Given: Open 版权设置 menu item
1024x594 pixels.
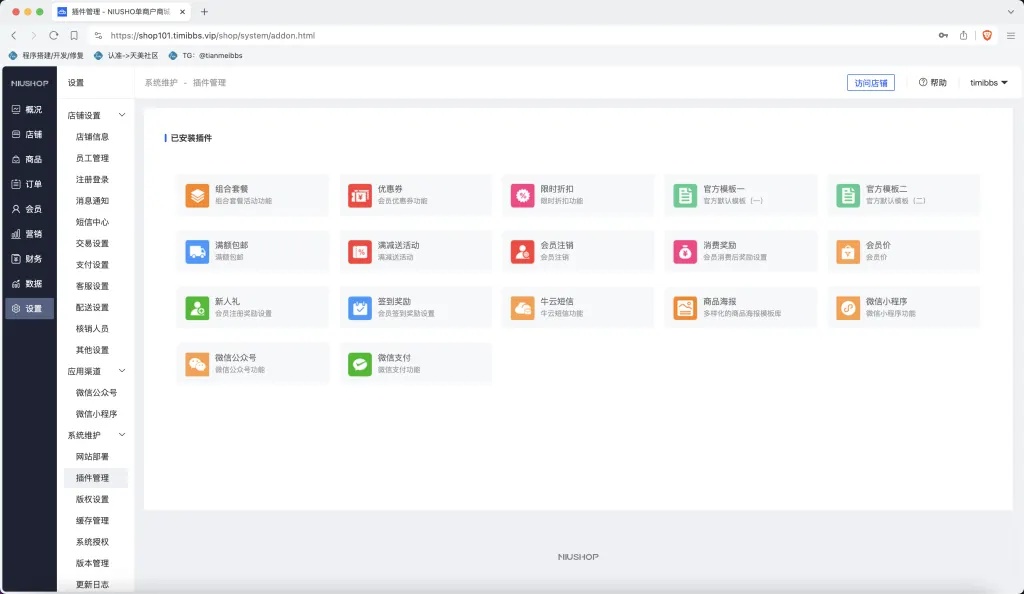Looking at the screenshot, I should point(92,499).
